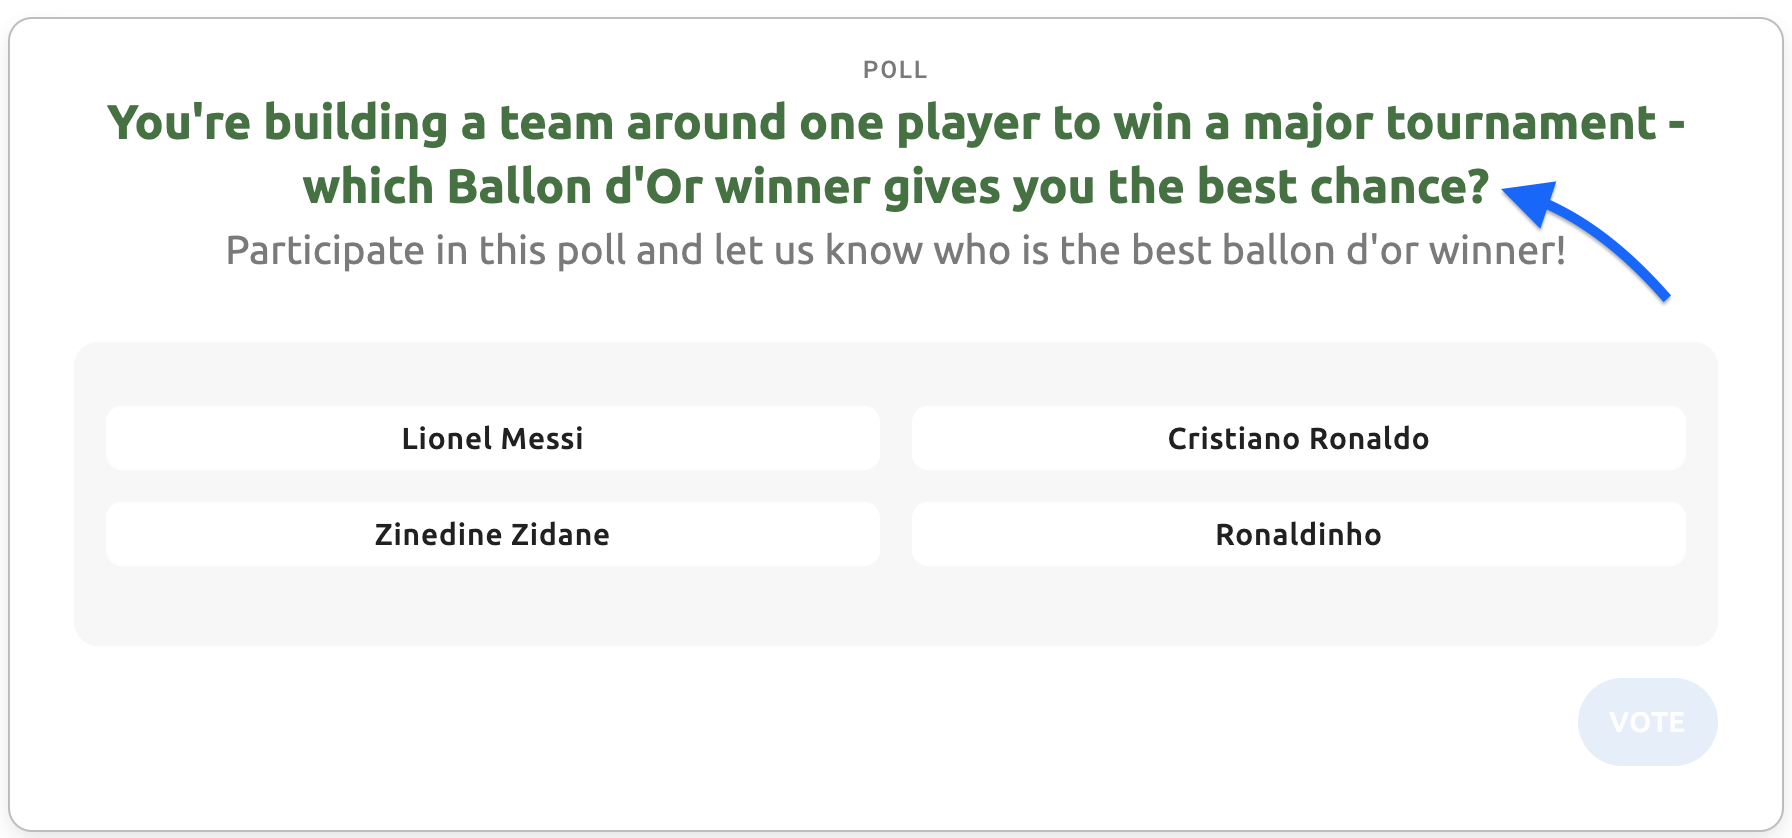The width and height of the screenshot is (1792, 838).
Task: Click the heading line starting "You're building a team"
Action: pos(895,123)
